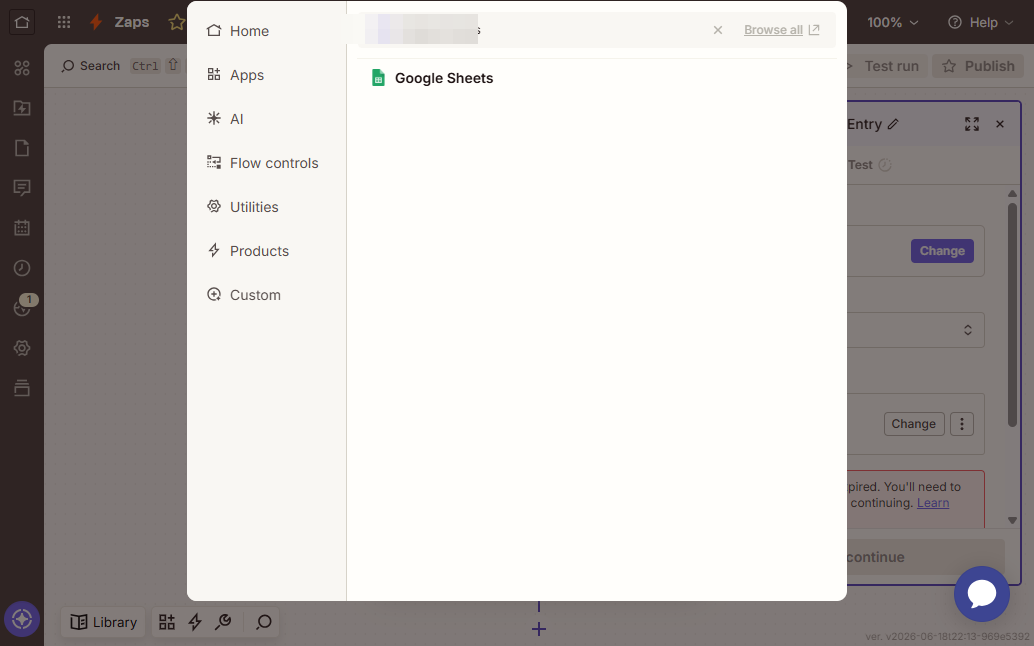The image size is (1034, 646).
Task: Open the chat notes icon in sidebar
Action: click(x=22, y=189)
